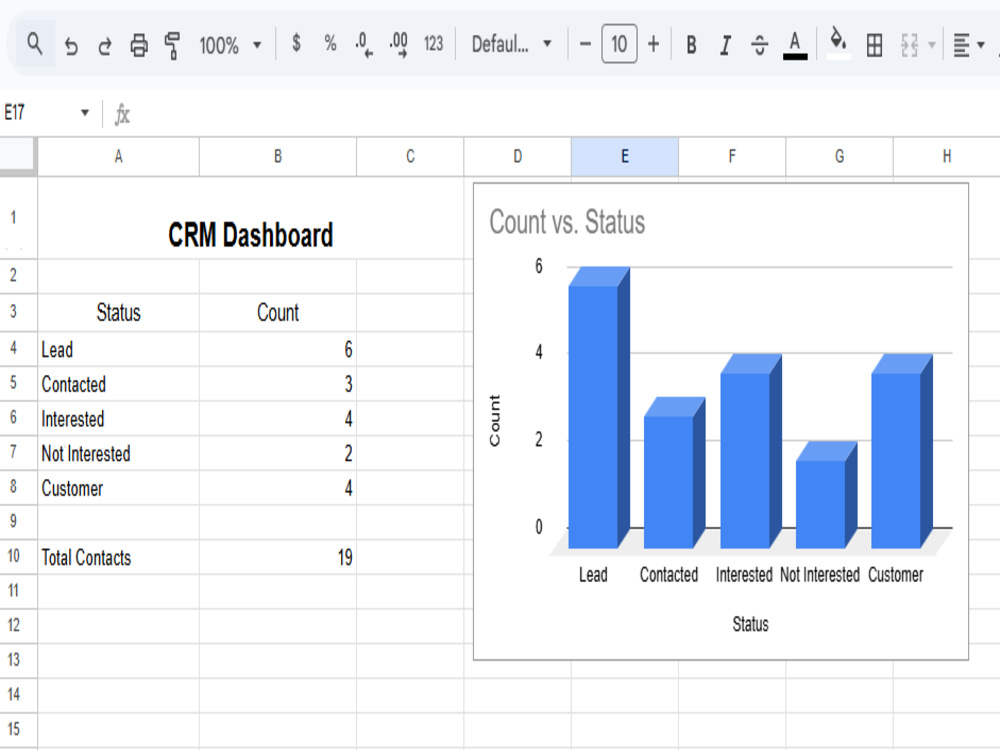
Task: Select the cell containing 19
Action: coord(278,557)
